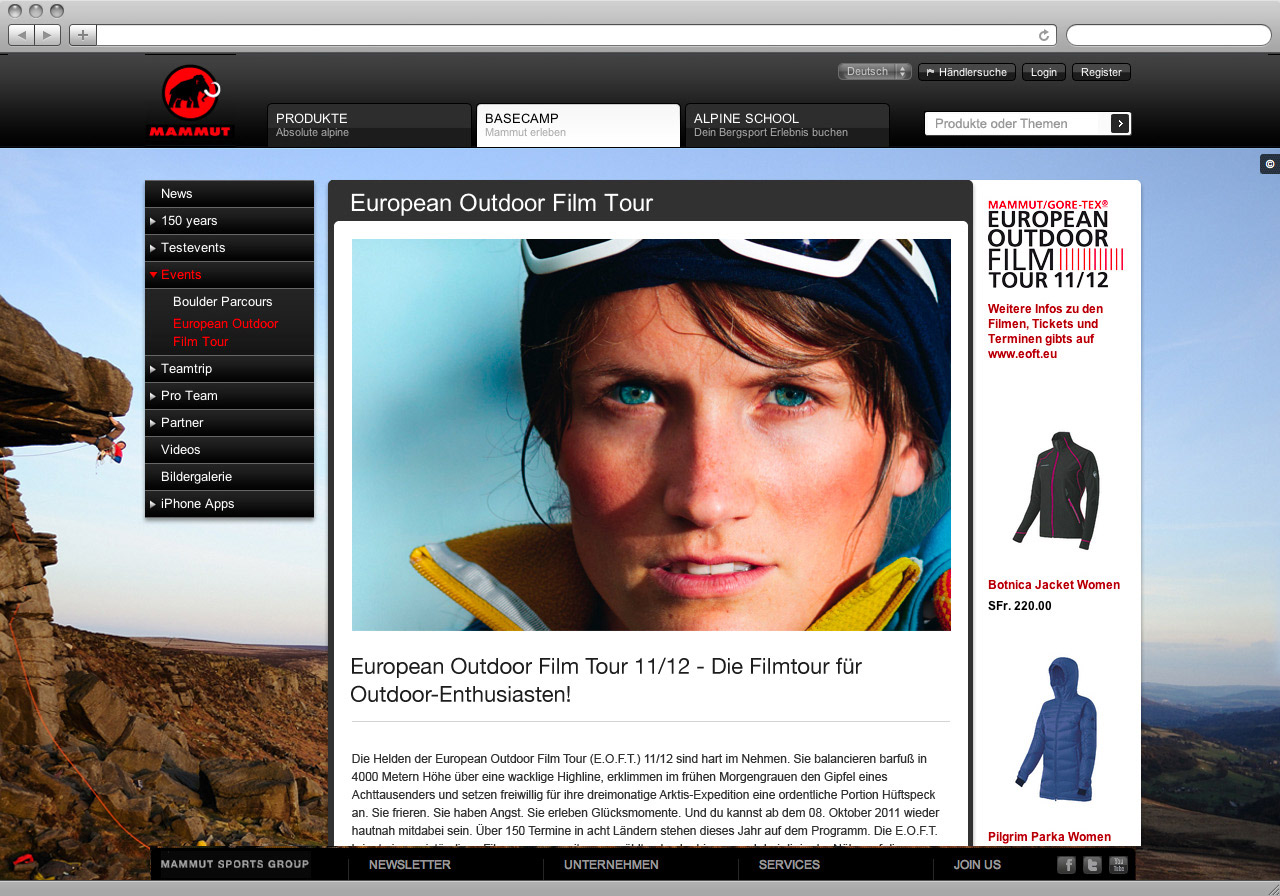
Task: Reload the page using refresh icon
Action: [x=1044, y=35]
